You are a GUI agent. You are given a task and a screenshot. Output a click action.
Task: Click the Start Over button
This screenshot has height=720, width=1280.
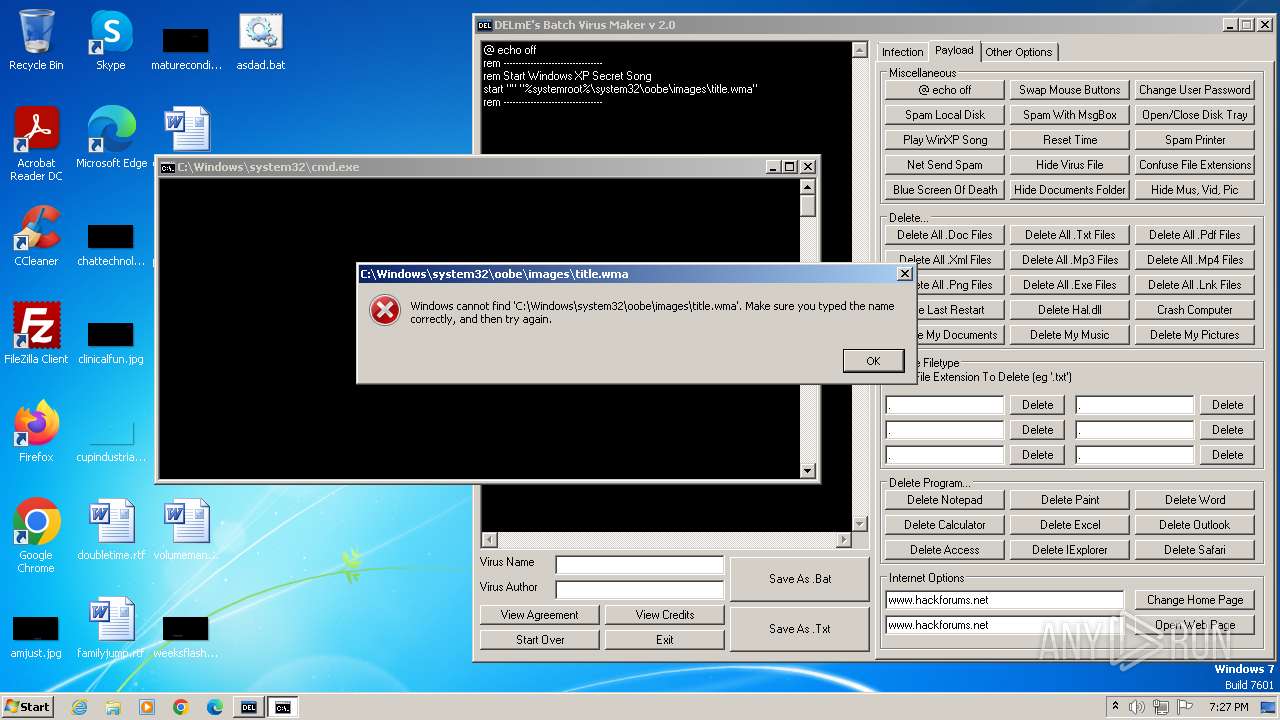[x=540, y=640]
